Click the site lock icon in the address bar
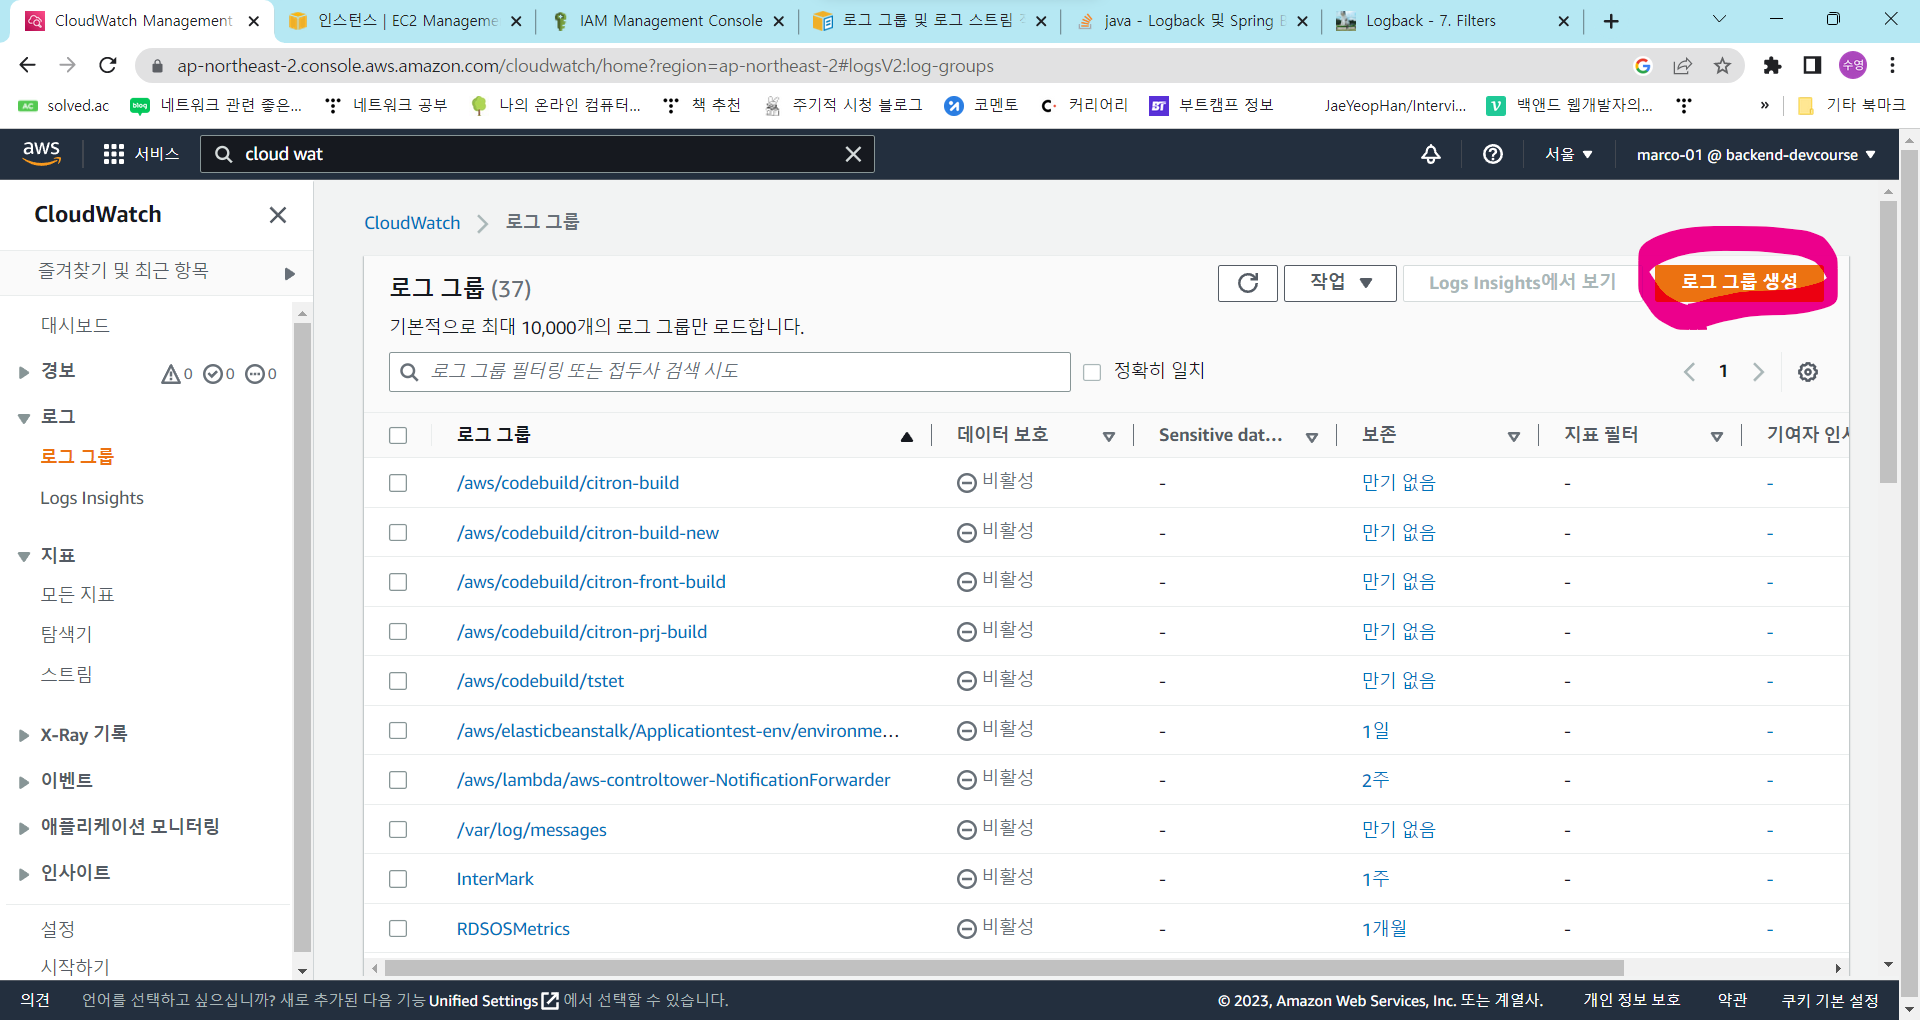 tap(156, 66)
